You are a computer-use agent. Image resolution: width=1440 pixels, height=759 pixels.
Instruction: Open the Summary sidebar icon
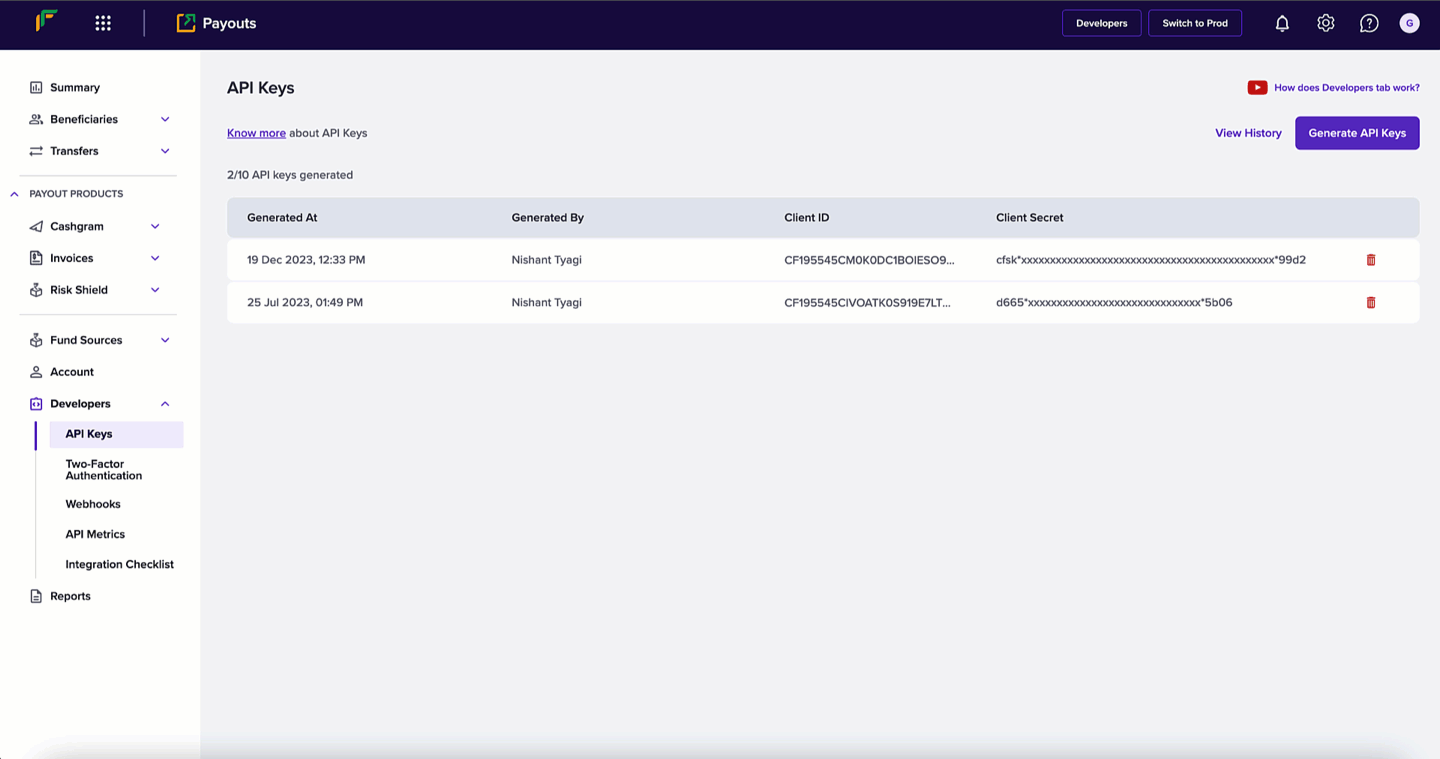click(35, 87)
